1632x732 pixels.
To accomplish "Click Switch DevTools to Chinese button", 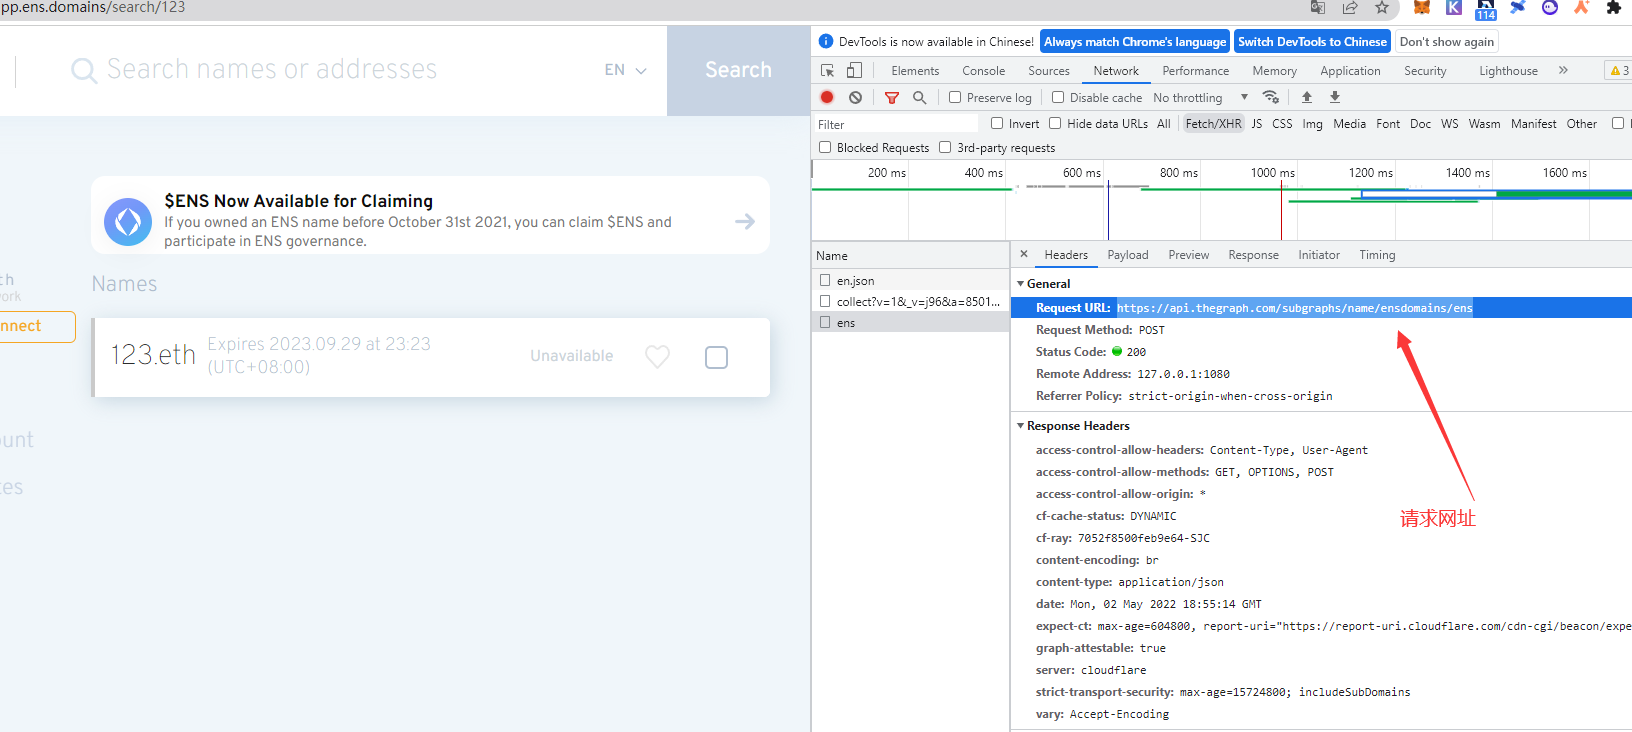I will click(1312, 42).
